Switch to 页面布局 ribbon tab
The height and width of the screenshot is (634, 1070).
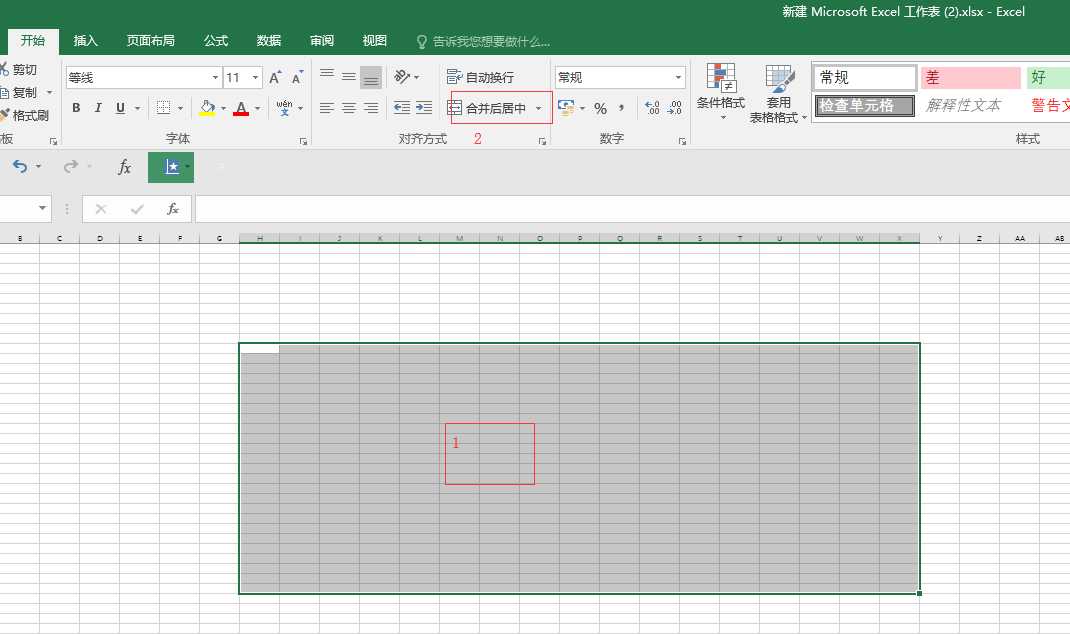[x=150, y=41]
